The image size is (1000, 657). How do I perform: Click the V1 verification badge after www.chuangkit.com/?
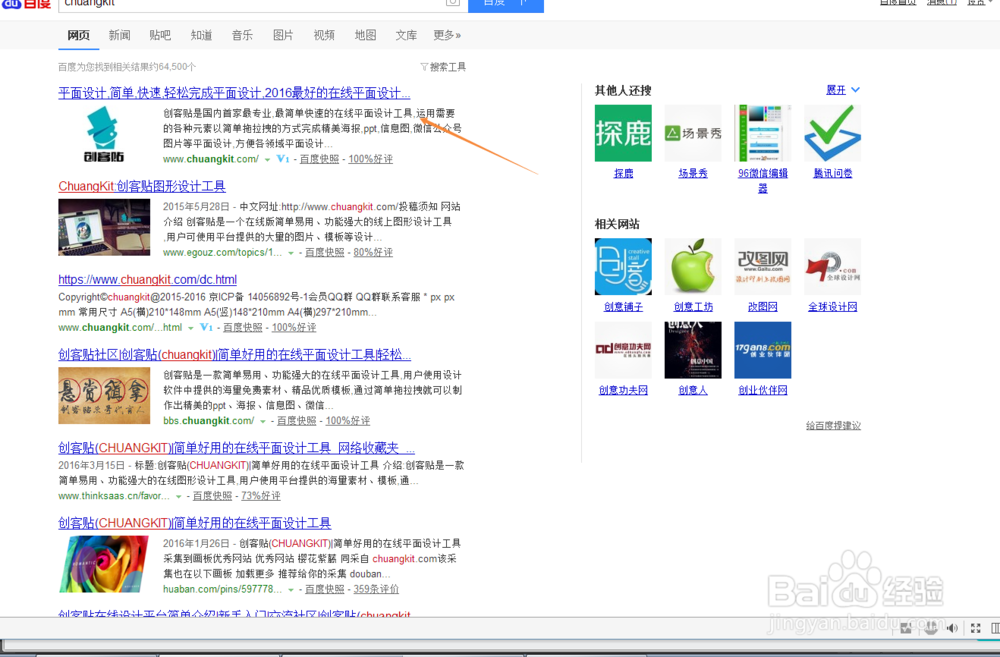click(x=283, y=159)
